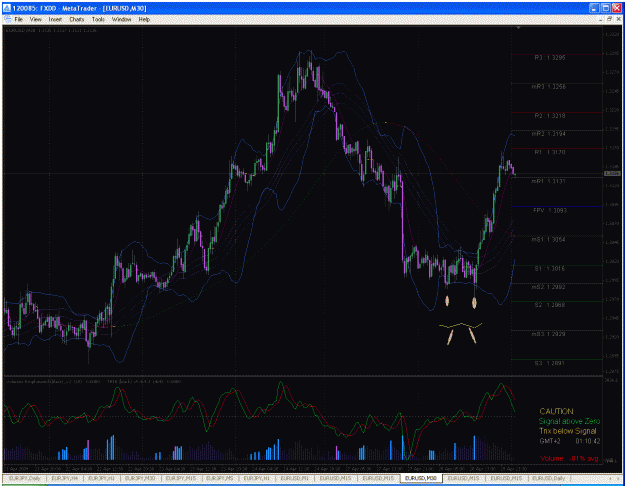Click the CAUTION indicator text
This screenshot has height=486, width=625.
pos(556,411)
